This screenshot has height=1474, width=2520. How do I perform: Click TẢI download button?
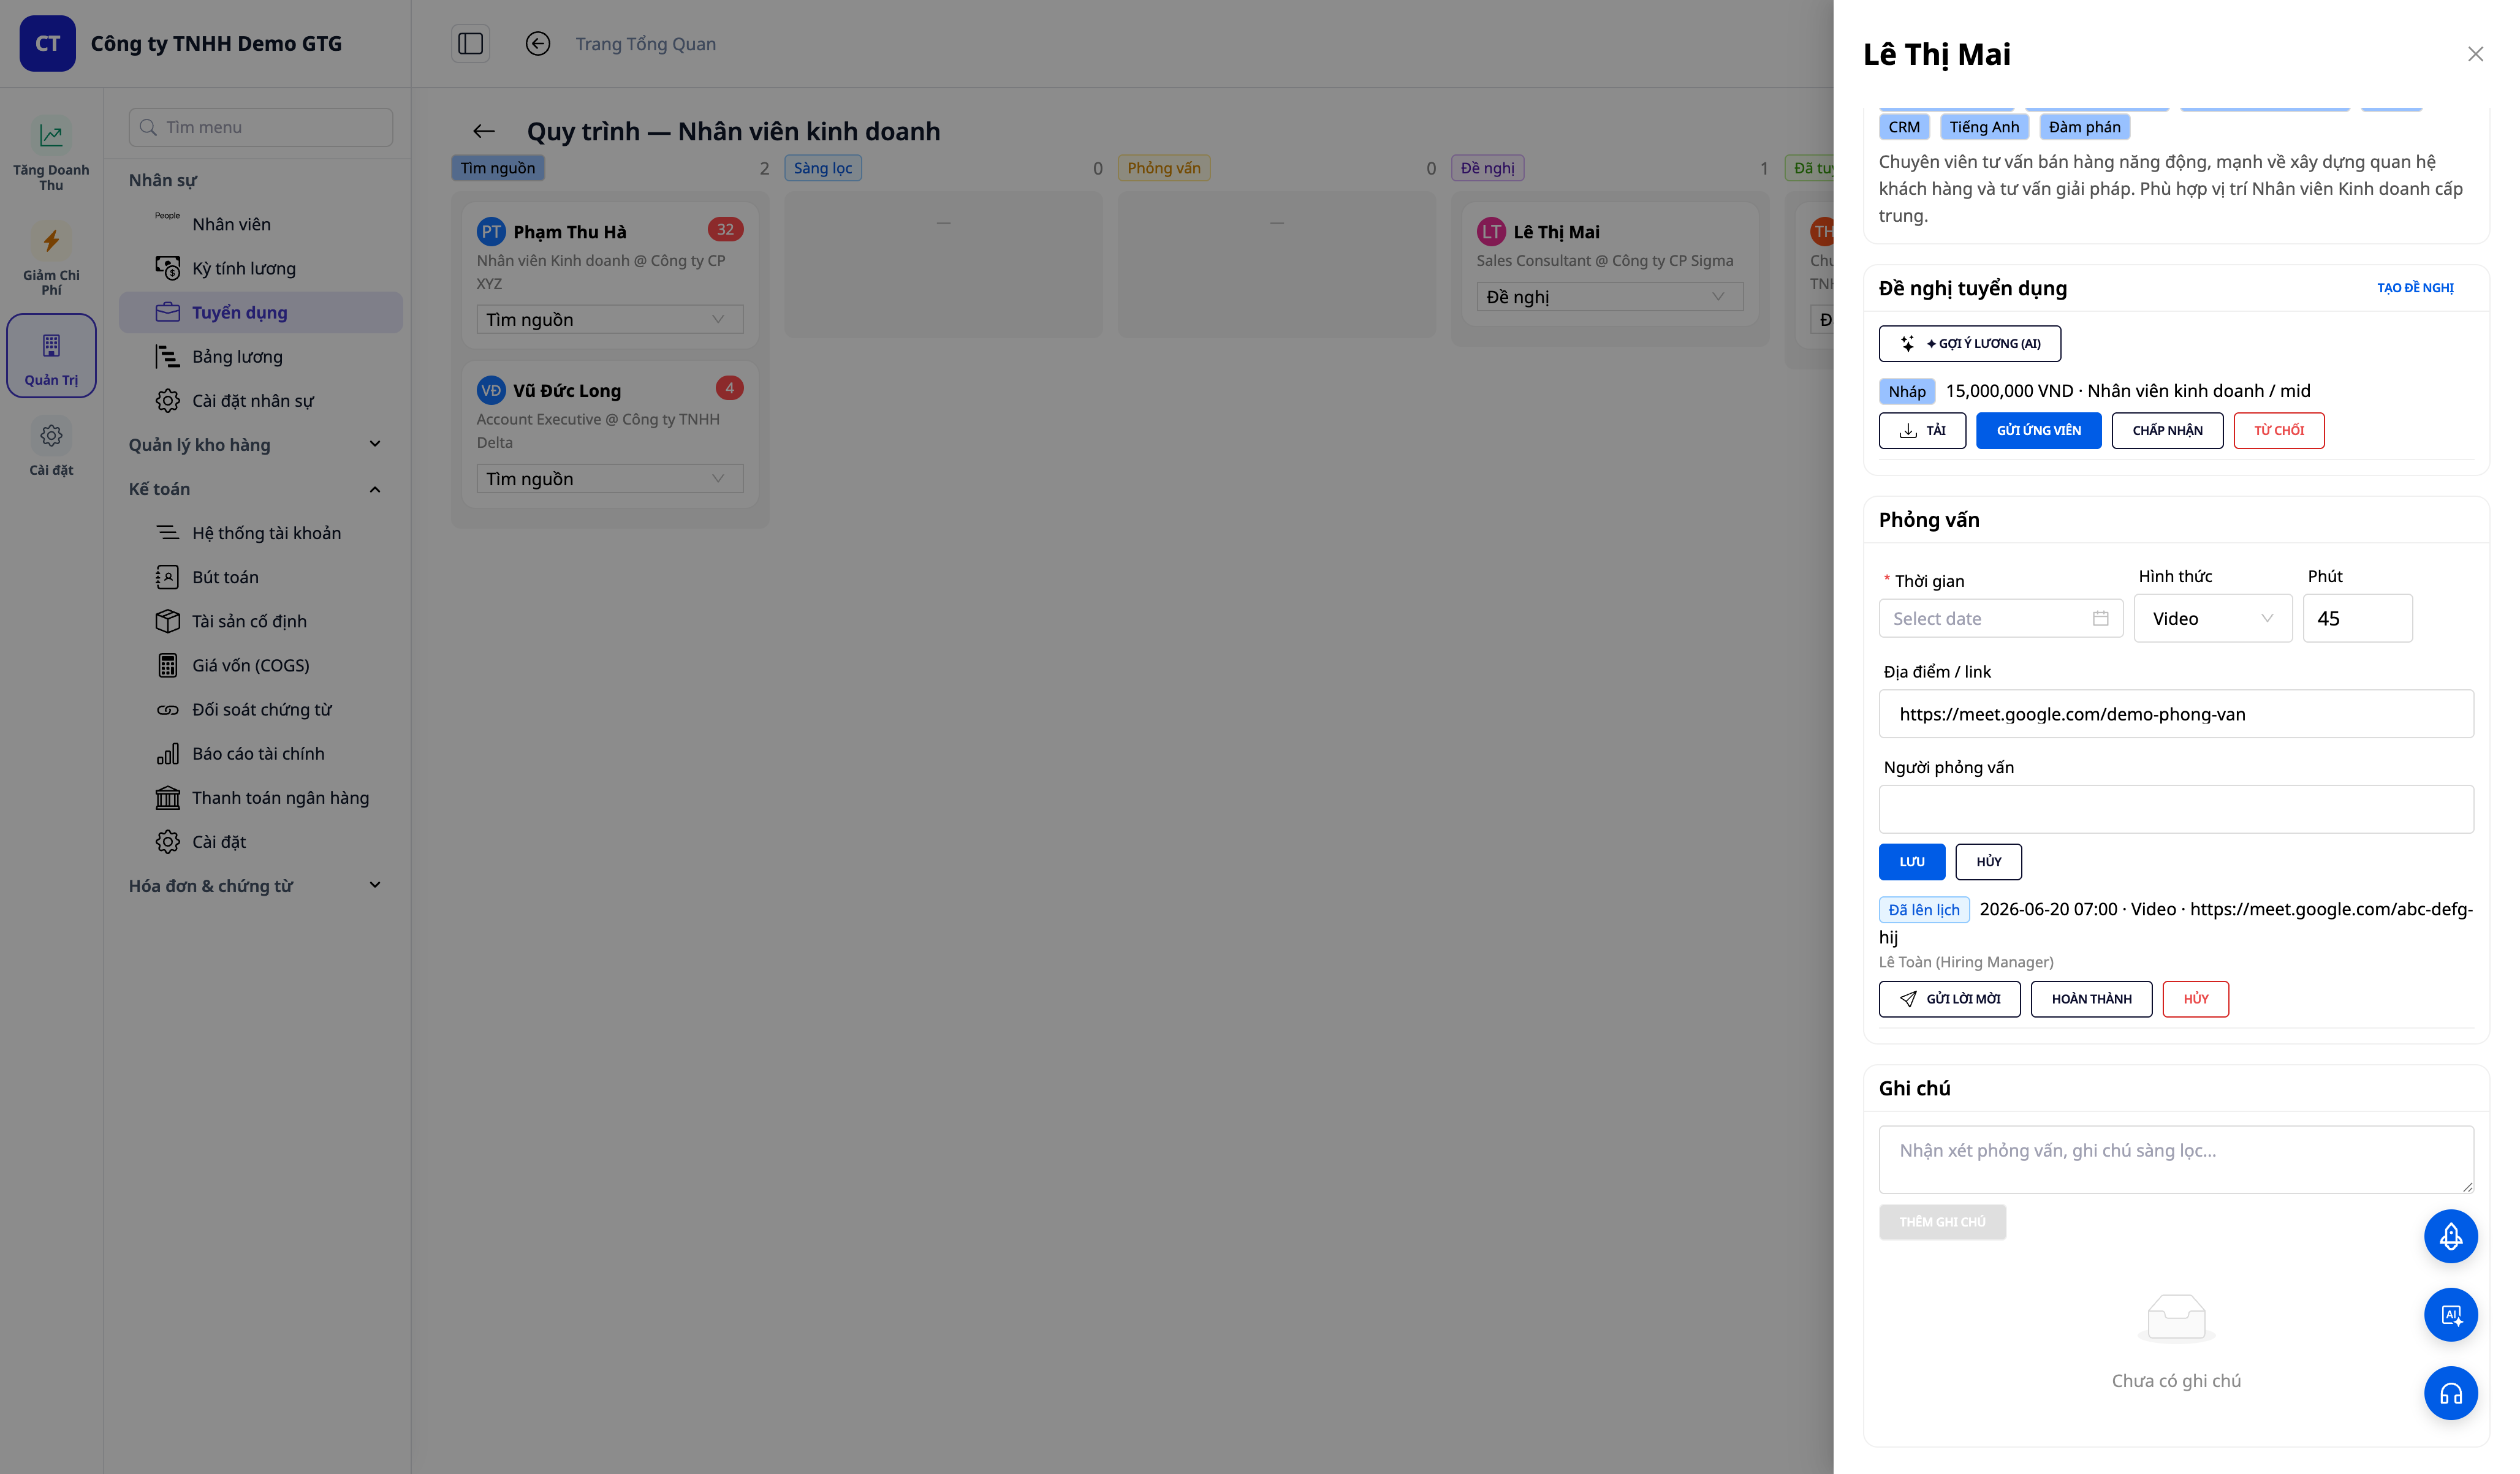click(1922, 430)
